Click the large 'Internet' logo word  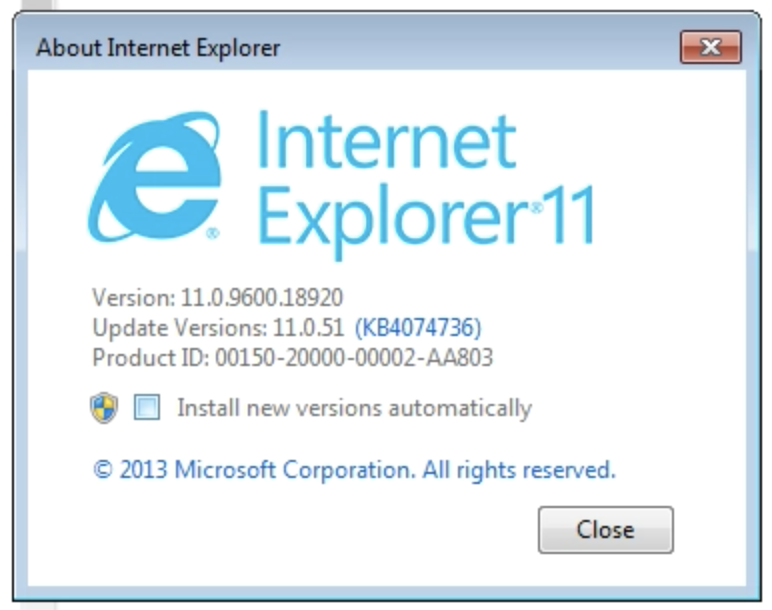pos(386,140)
